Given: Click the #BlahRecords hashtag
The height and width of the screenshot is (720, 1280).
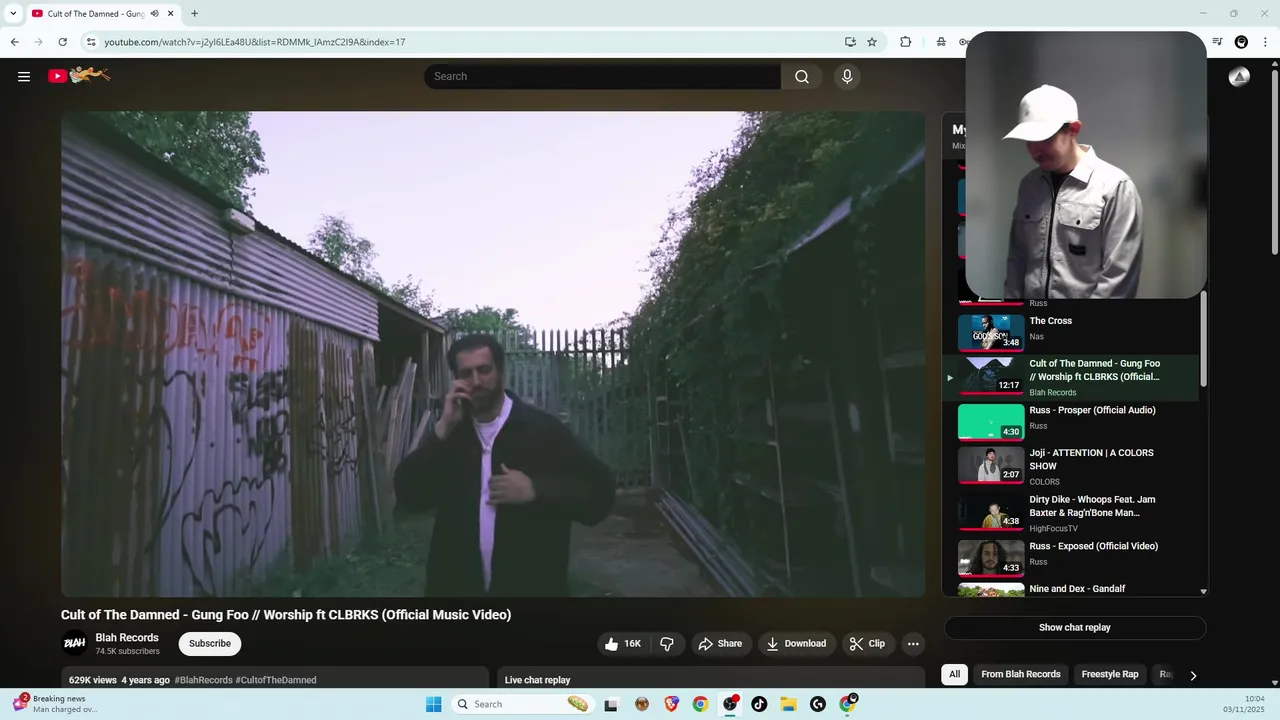Looking at the screenshot, I should pyautogui.click(x=203, y=680).
